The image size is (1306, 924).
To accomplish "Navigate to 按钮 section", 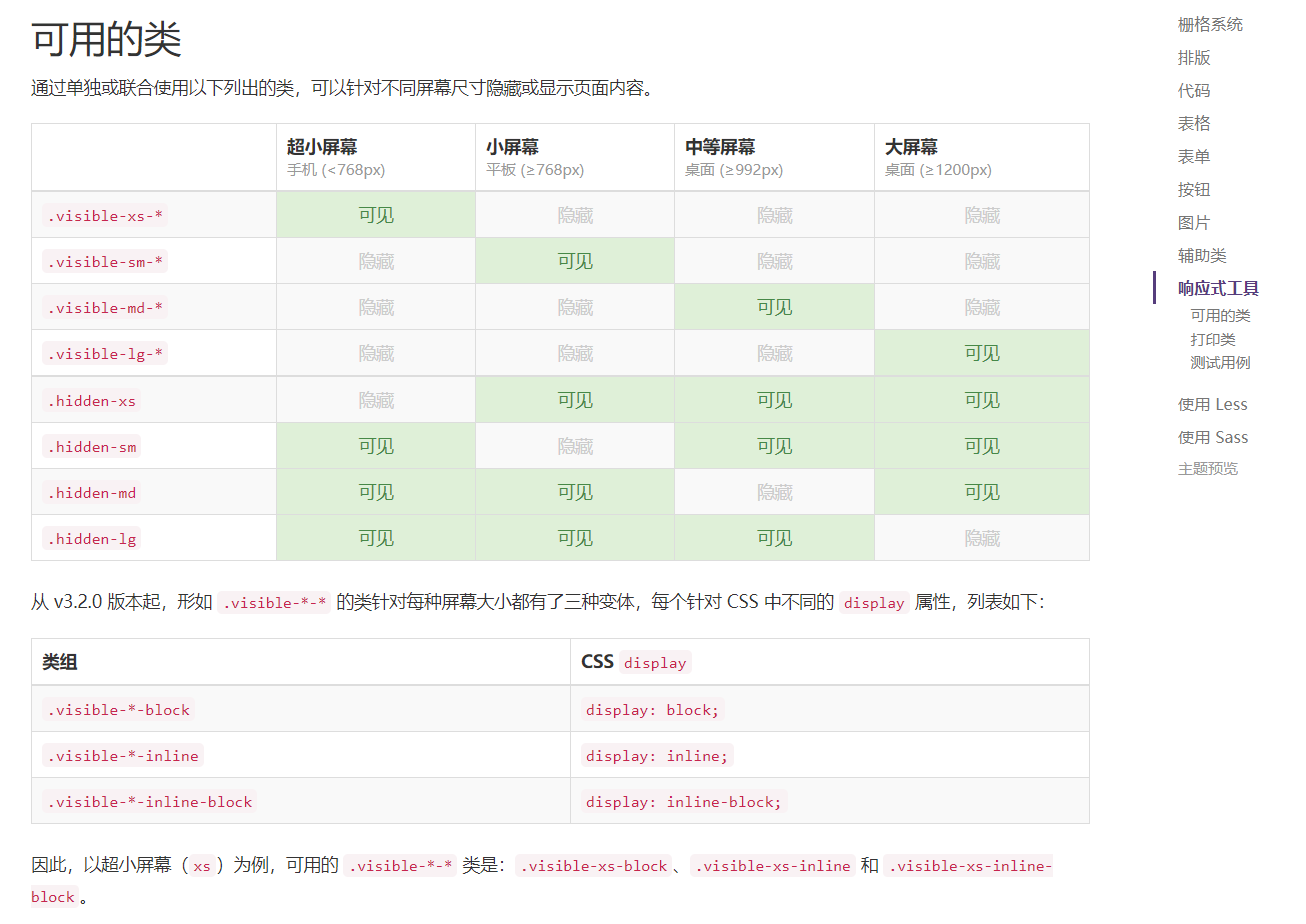I will pyautogui.click(x=1194, y=190).
